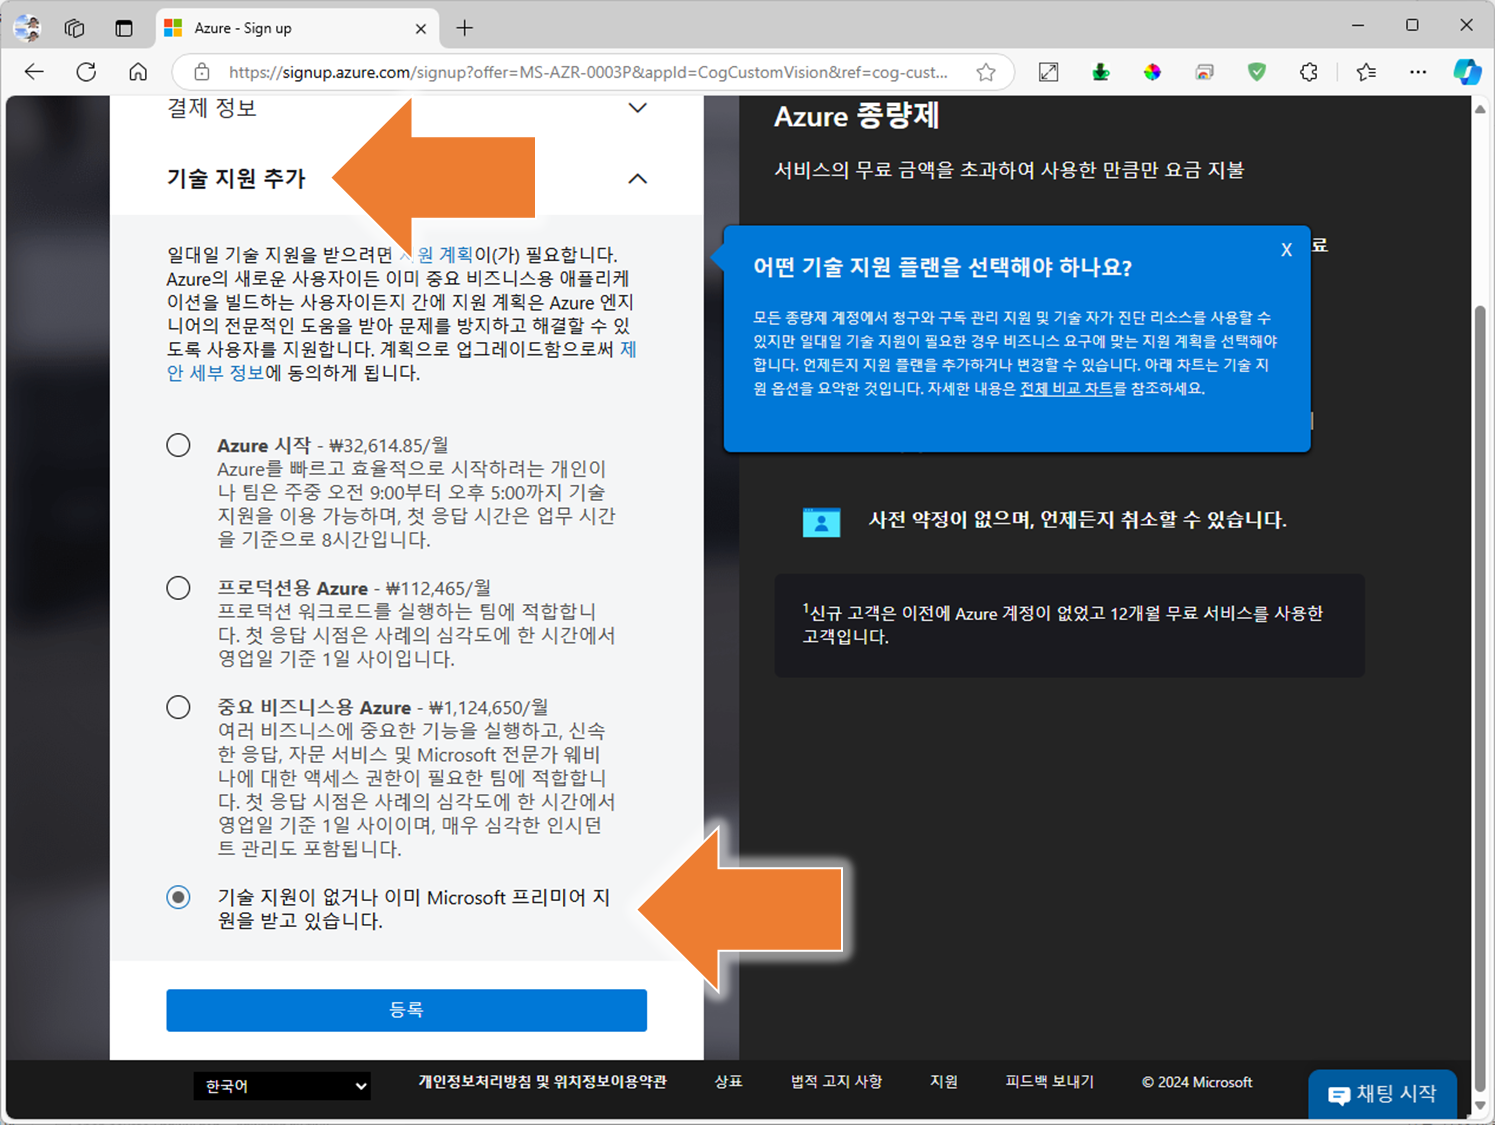Image resolution: width=1495 pixels, height=1125 pixels.
Task: Open the 지원 footer link
Action: 944,1082
